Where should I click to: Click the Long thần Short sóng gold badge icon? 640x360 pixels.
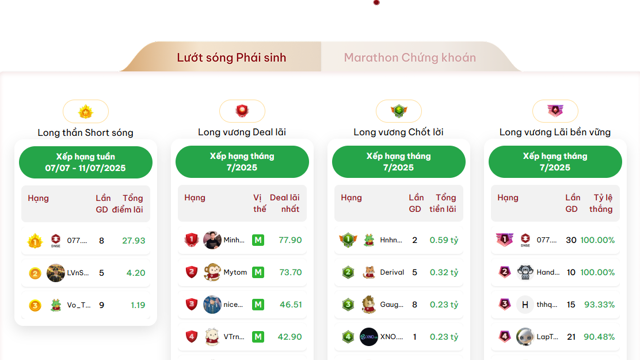pos(86,111)
